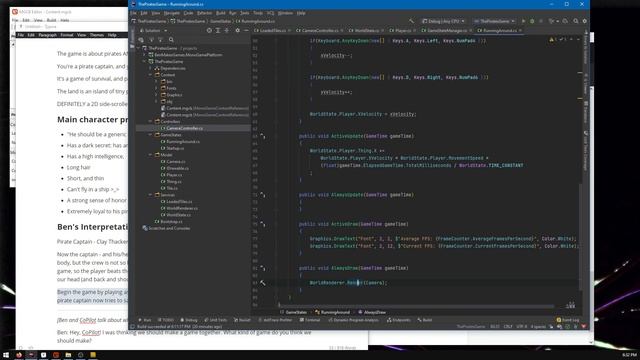
Task: Open the Unit Tests tool window button
Action: [216, 320]
